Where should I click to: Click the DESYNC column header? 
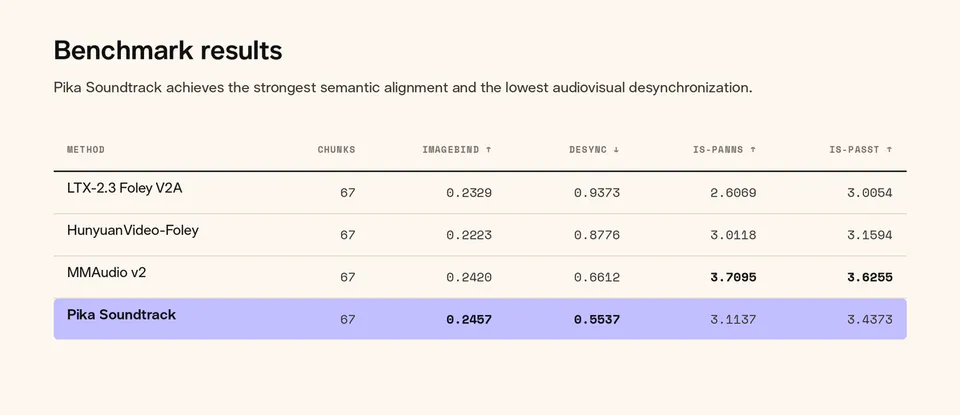pyautogui.click(x=594, y=149)
